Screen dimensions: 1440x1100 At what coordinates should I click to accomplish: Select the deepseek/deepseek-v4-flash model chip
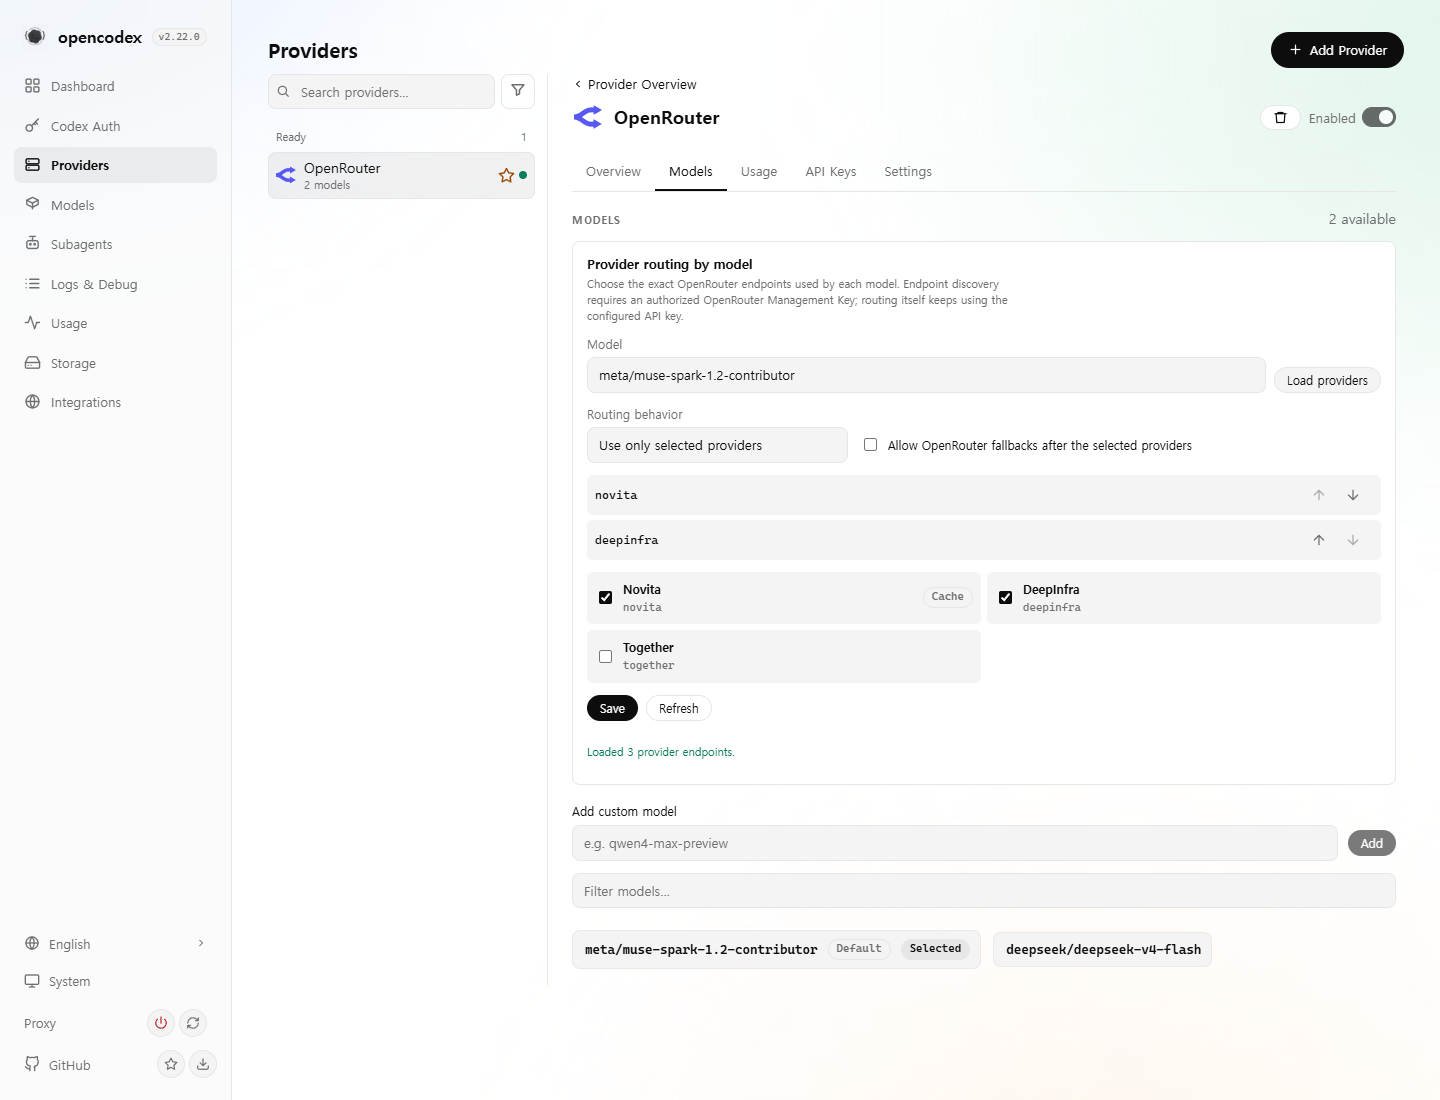1102,949
